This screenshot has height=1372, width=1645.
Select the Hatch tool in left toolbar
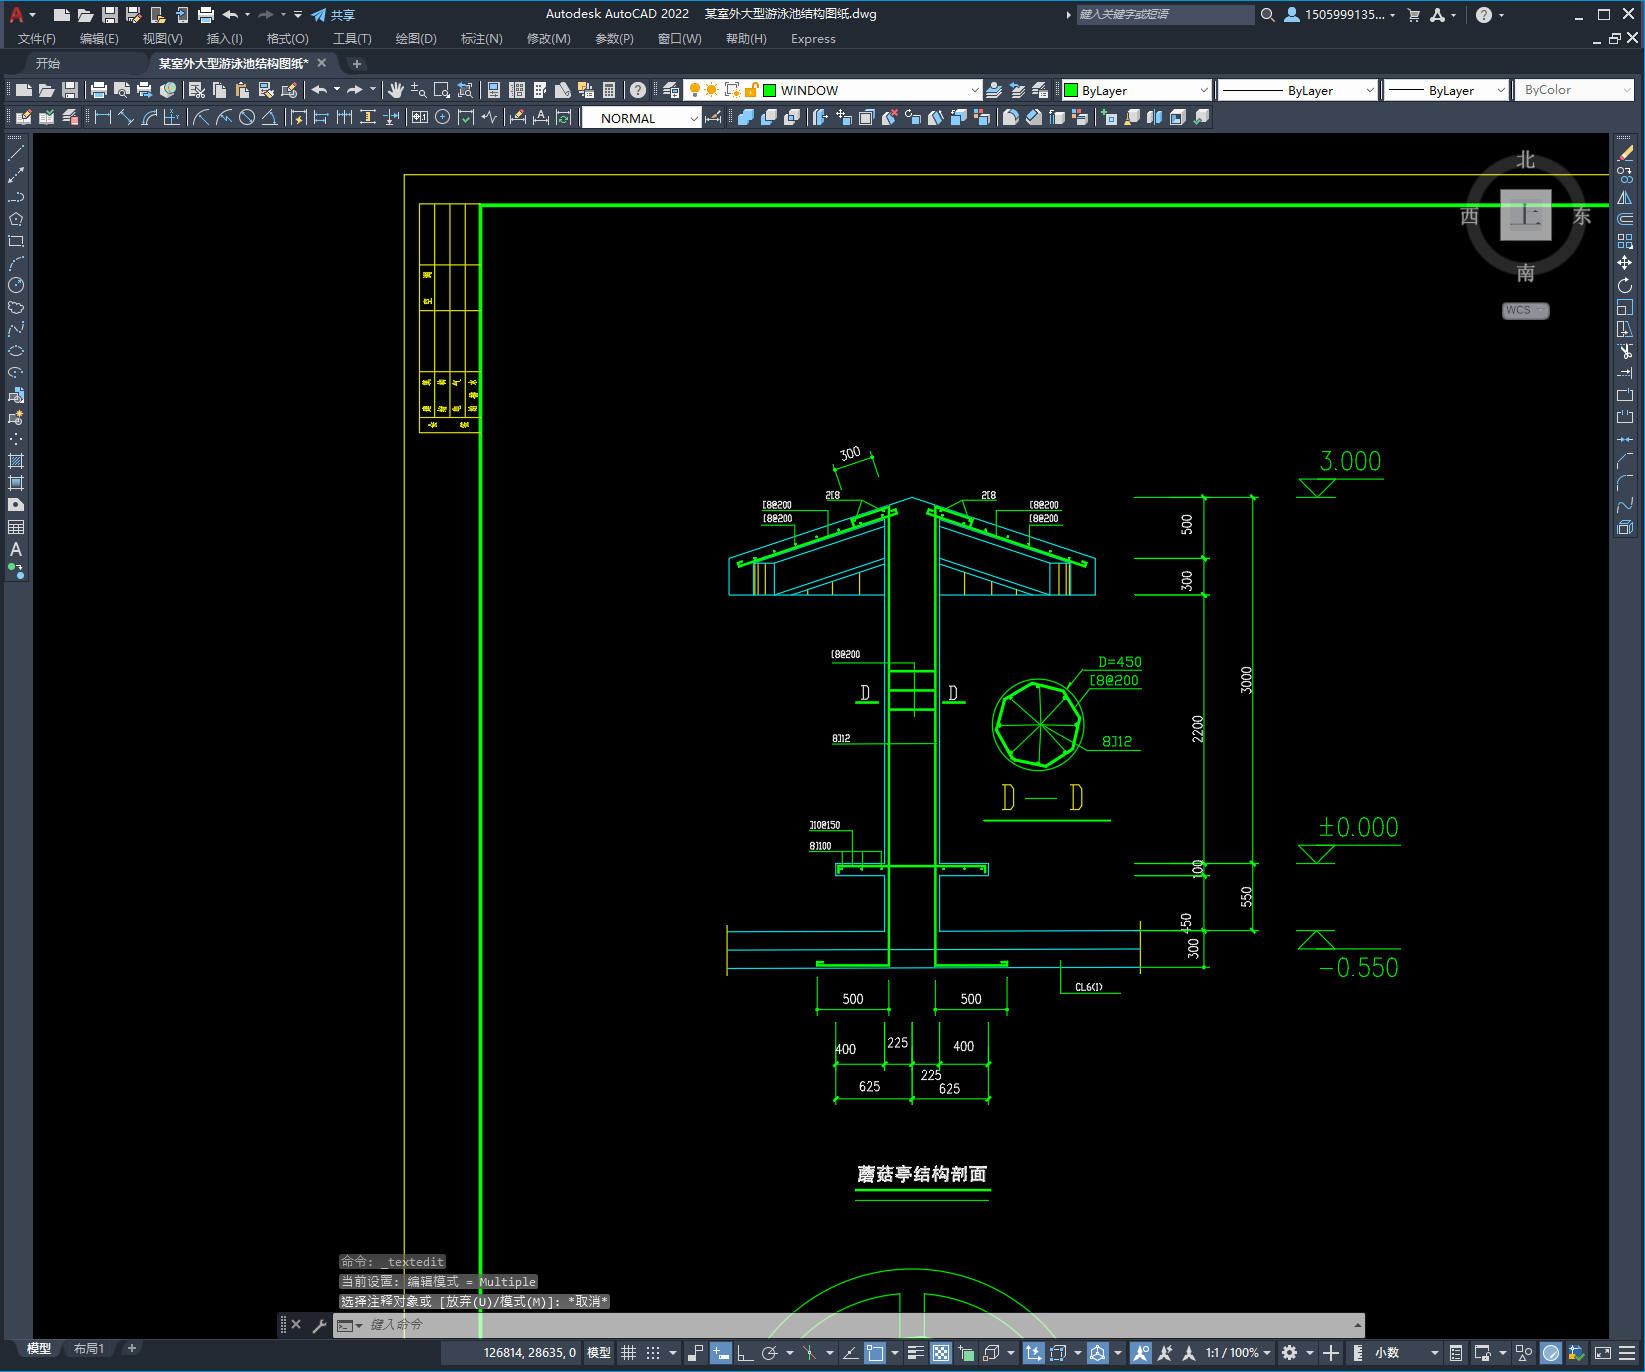[16, 461]
